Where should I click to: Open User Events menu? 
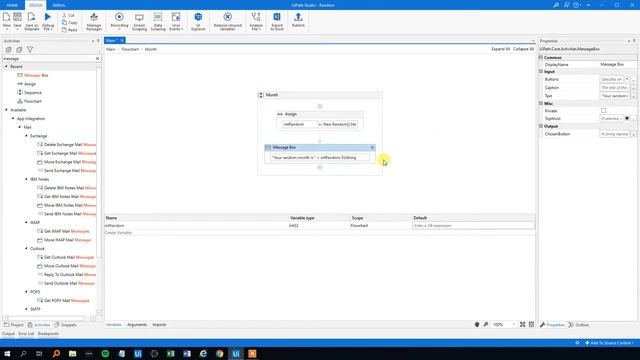click(176, 21)
